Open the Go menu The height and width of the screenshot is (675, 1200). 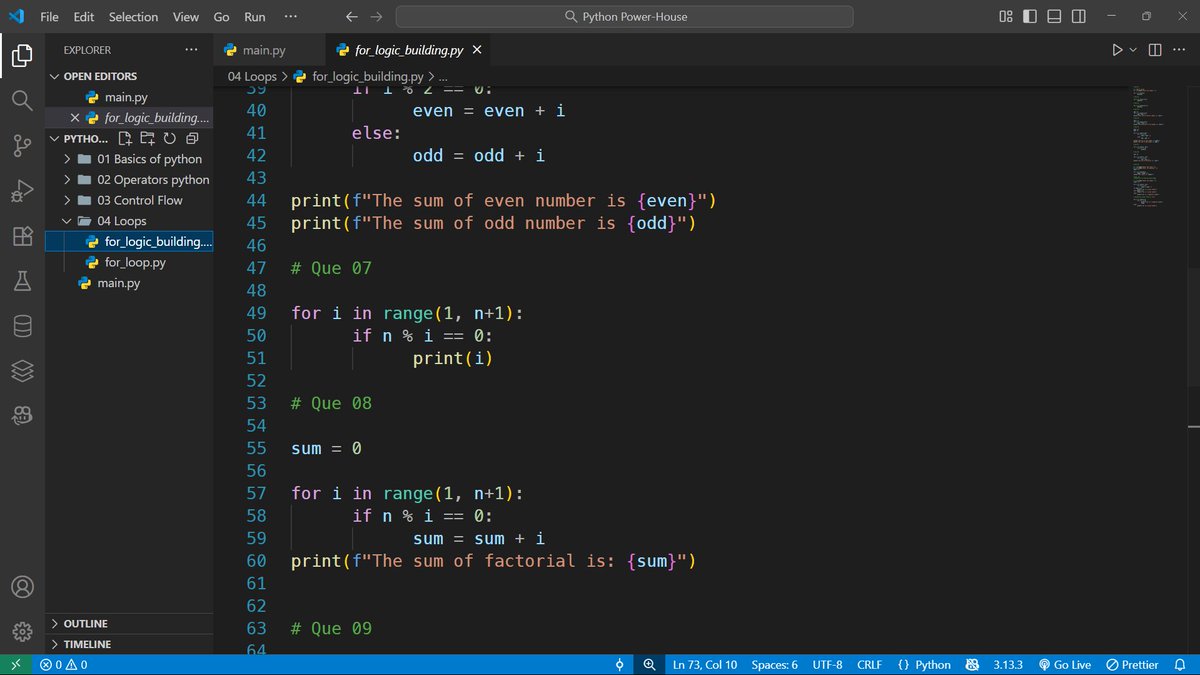point(222,17)
